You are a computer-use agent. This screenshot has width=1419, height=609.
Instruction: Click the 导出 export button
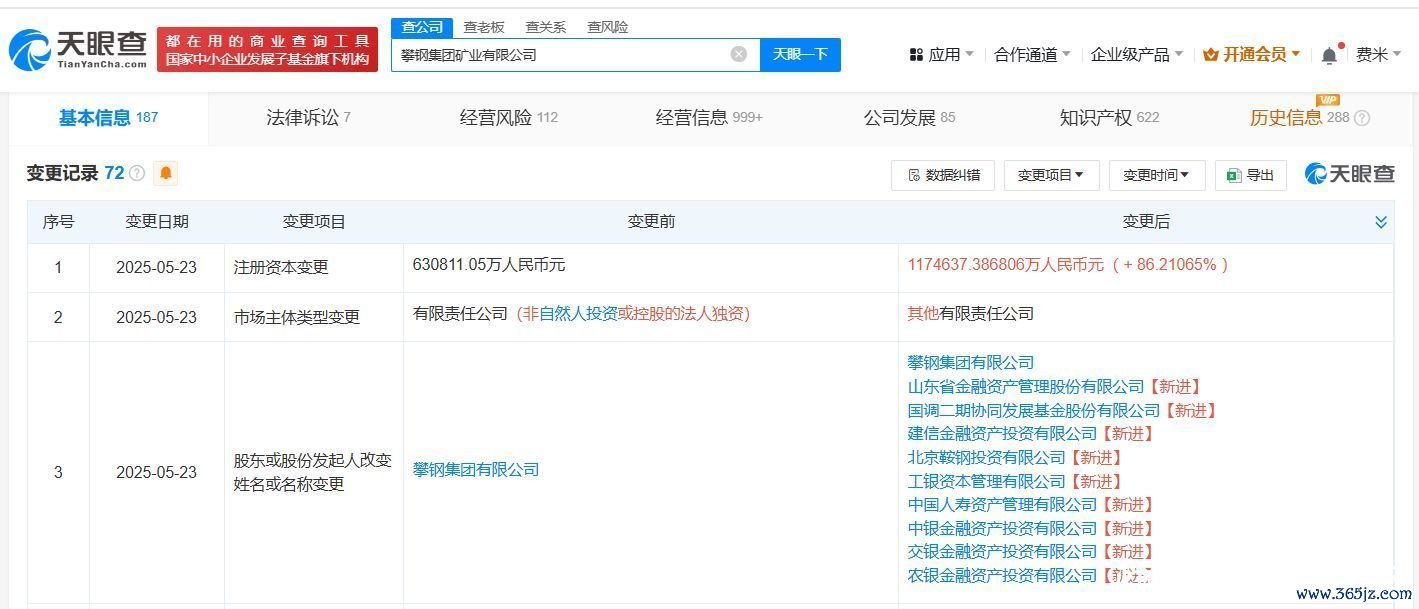(1250, 175)
